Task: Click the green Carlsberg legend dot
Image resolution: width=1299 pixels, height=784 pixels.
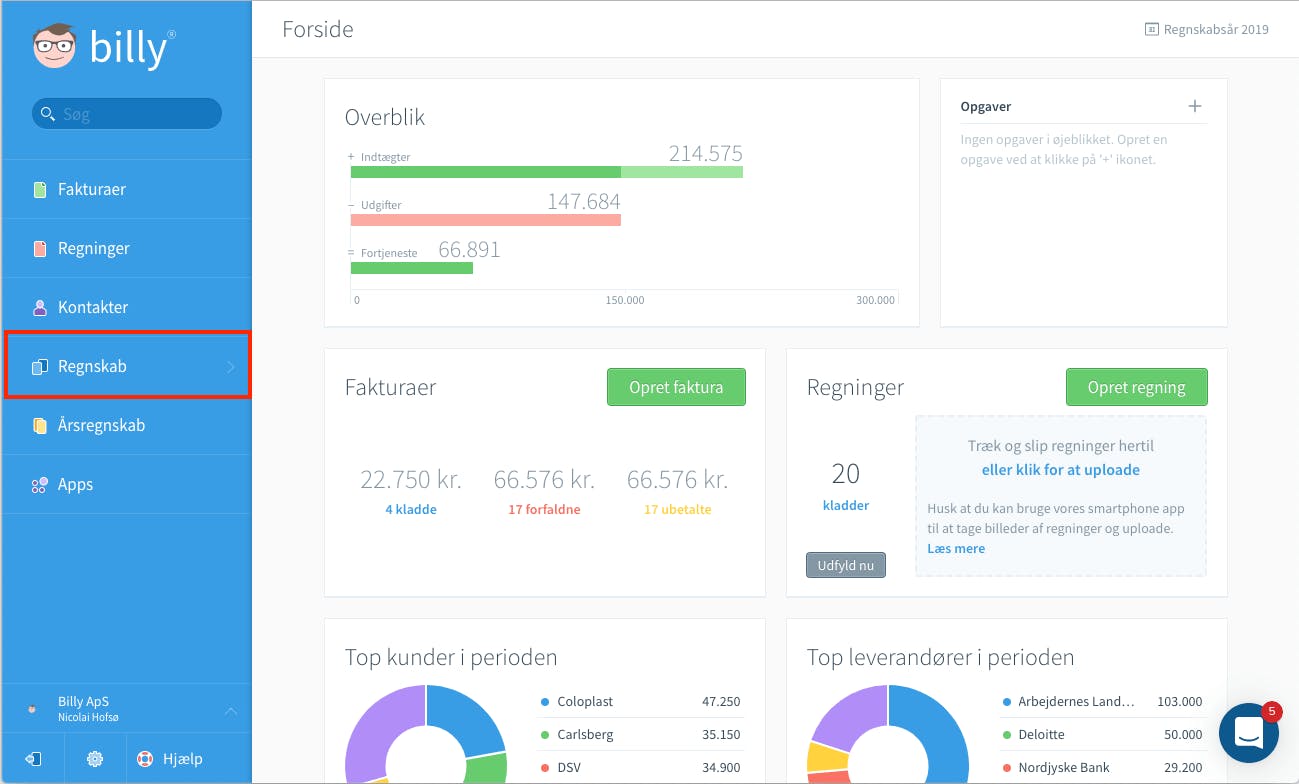Action: tap(545, 735)
